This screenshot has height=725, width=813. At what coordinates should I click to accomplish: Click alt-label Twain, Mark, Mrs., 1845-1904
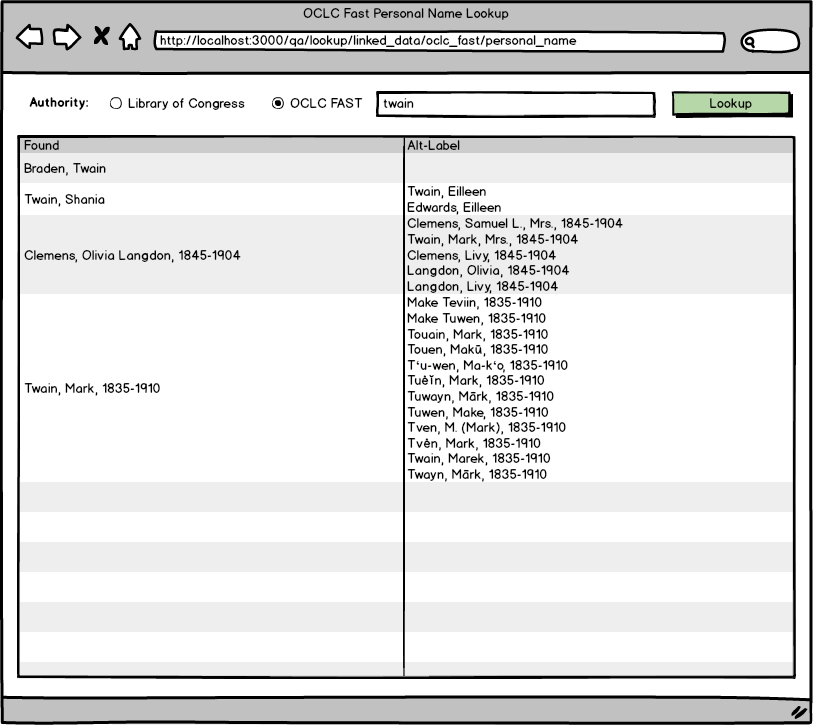pos(493,239)
